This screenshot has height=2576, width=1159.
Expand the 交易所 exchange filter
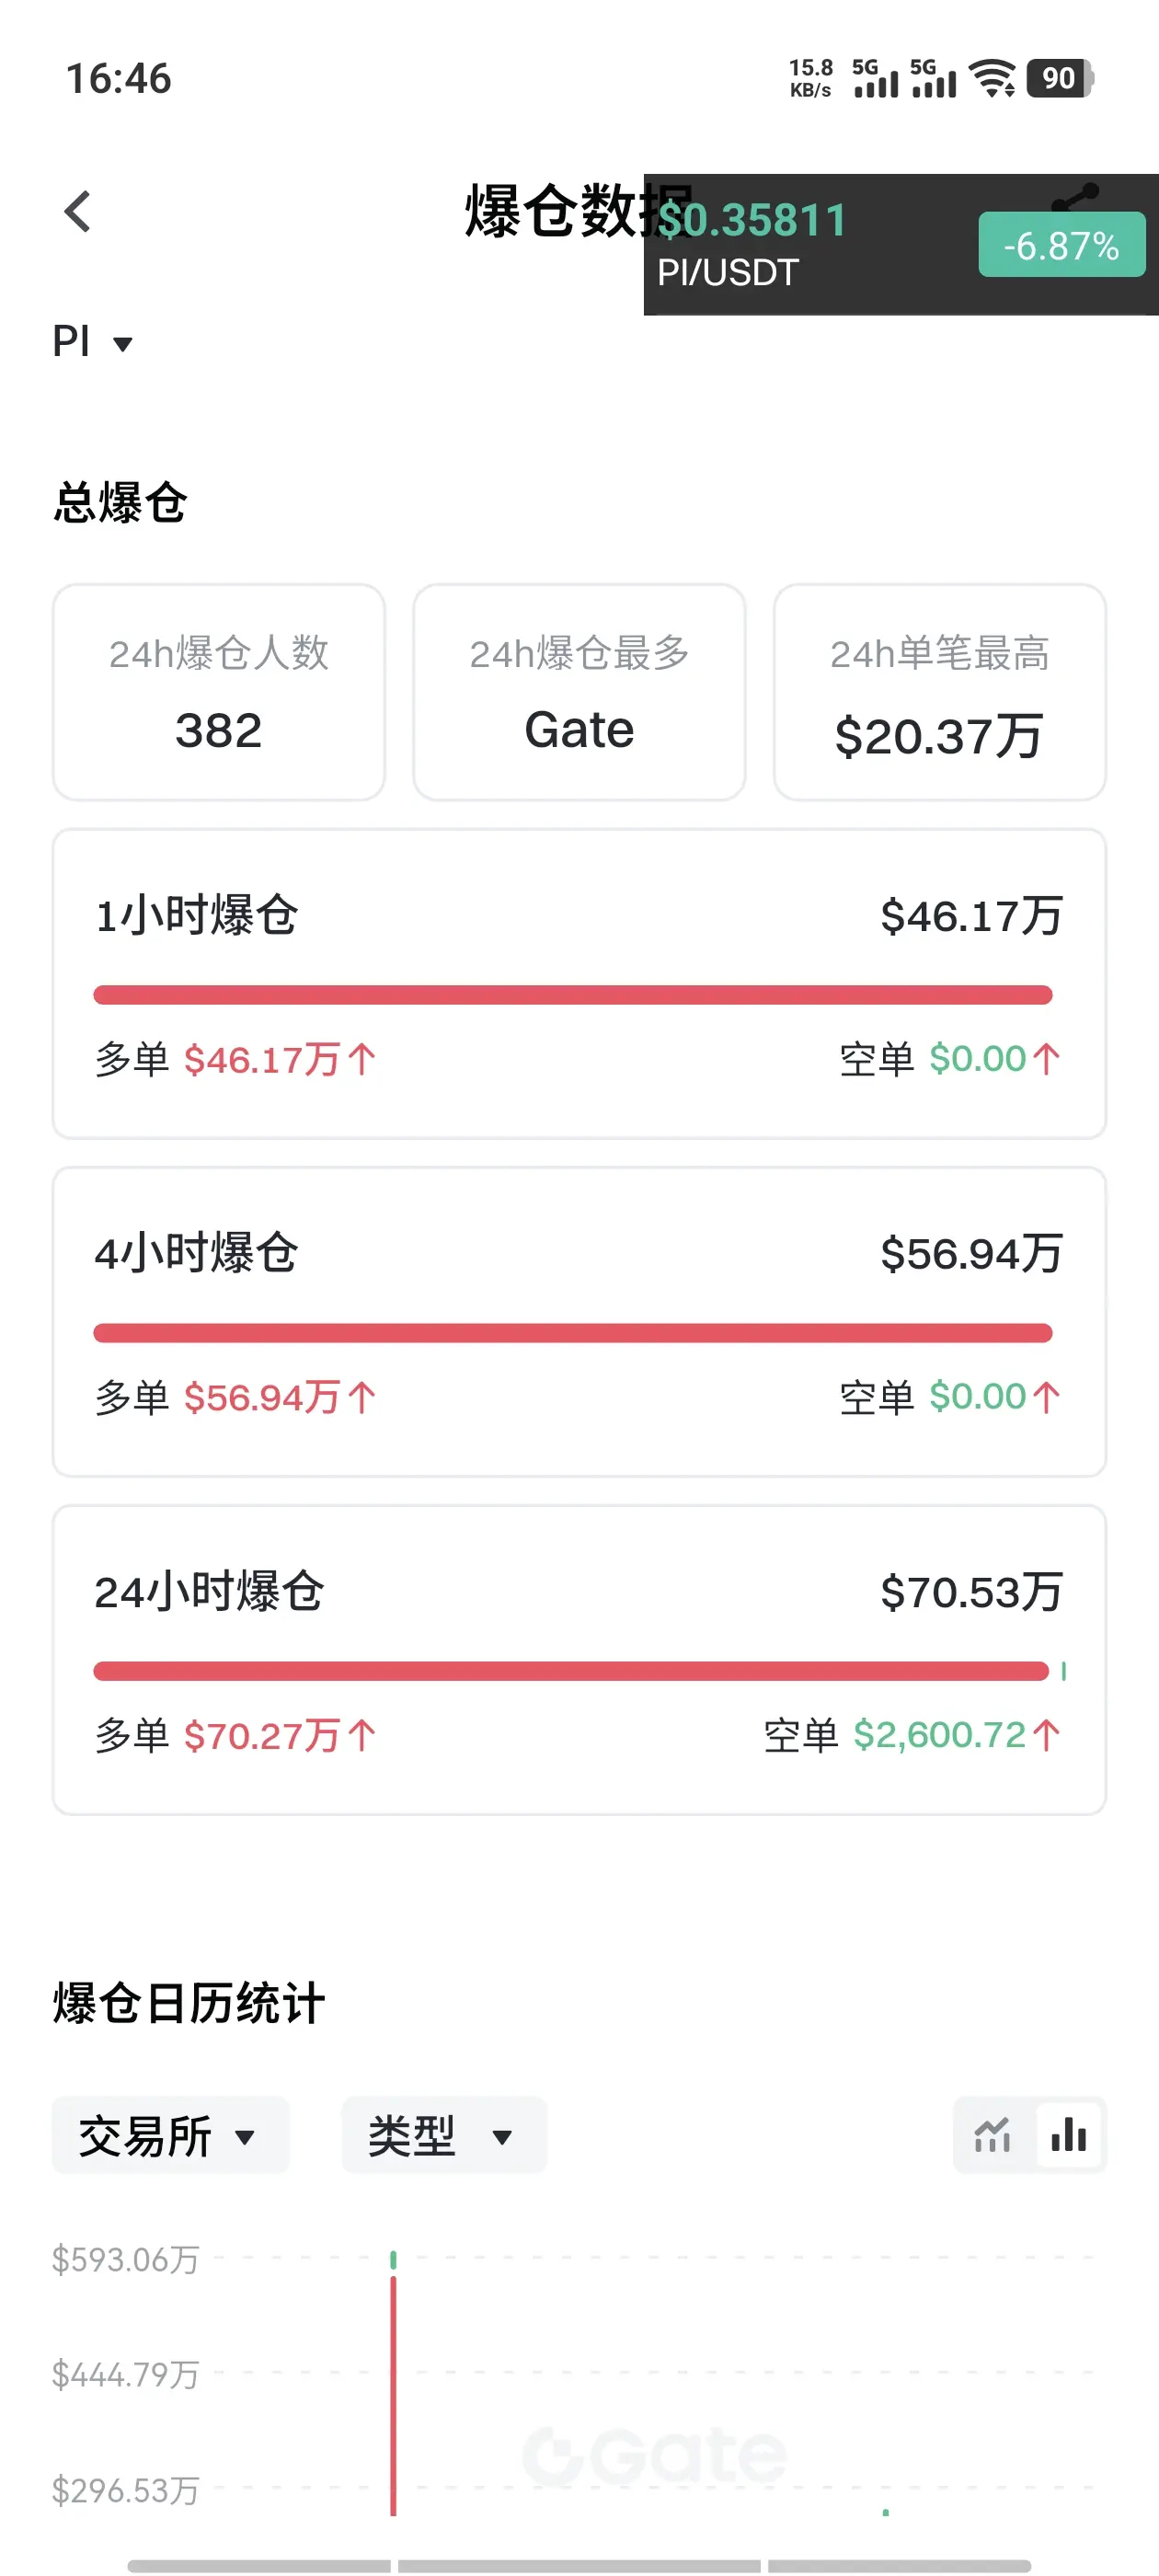(170, 2135)
